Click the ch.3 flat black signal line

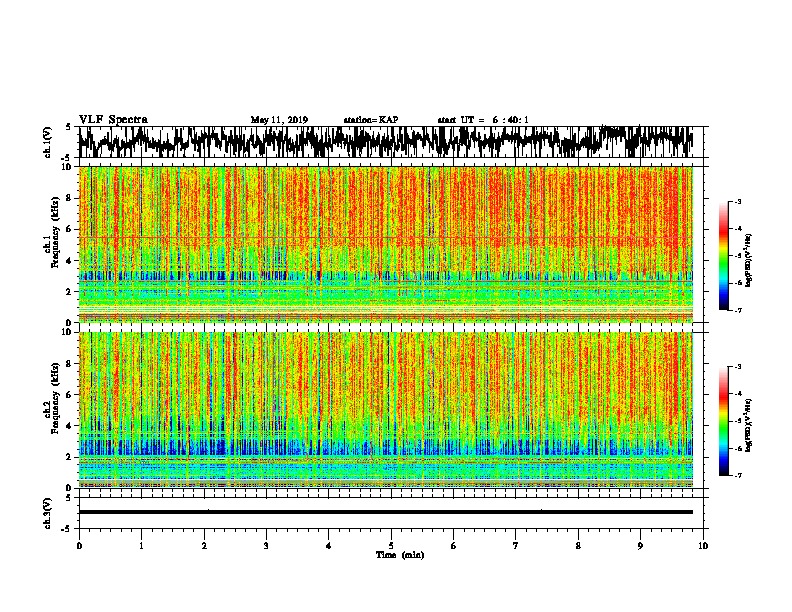[x=386, y=512]
